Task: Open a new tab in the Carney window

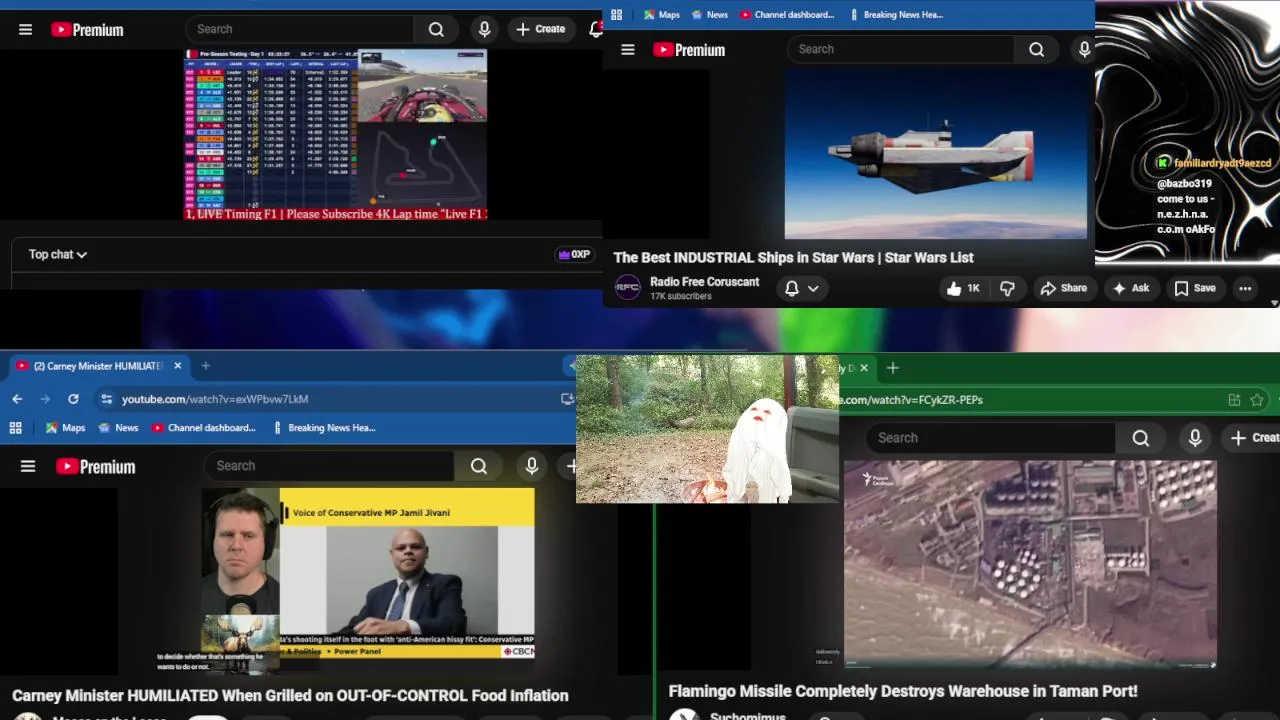Action: pyautogui.click(x=206, y=366)
